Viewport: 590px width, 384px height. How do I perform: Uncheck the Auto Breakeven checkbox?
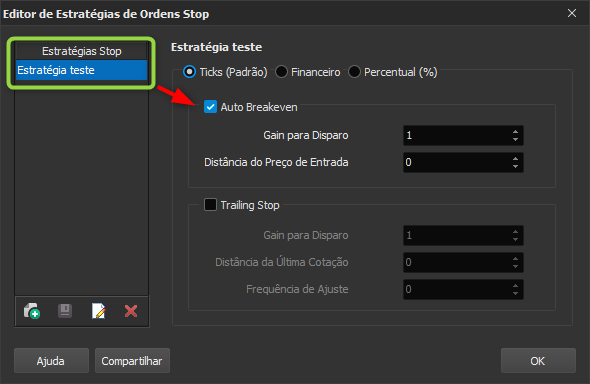[210, 107]
